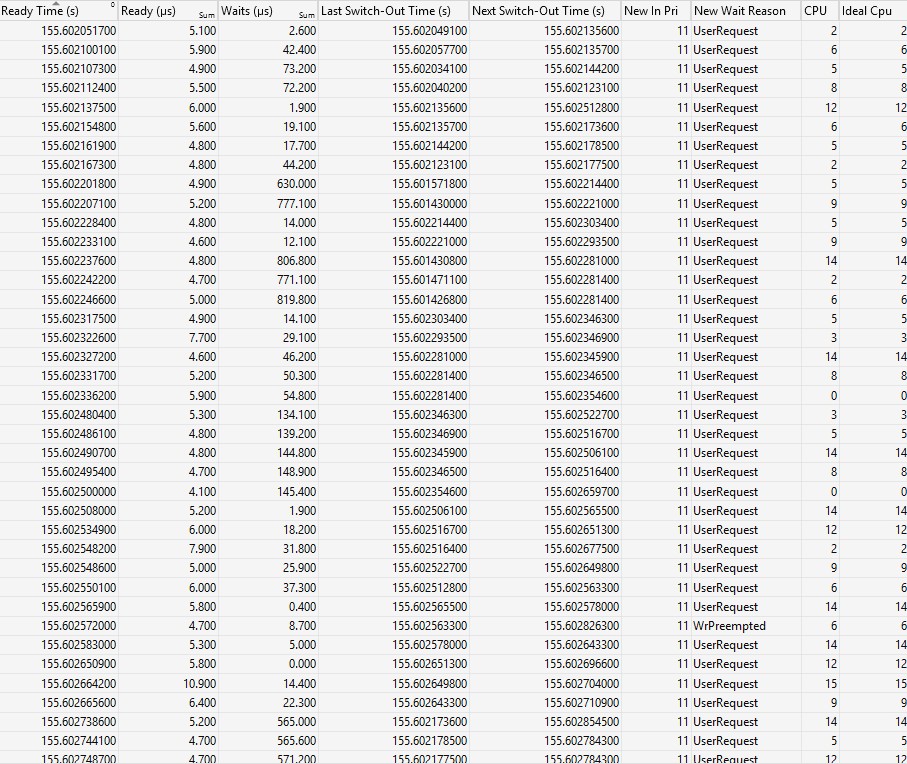Select the WrPreempted wait reason cell
907x764 pixels.
click(x=729, y=626)
